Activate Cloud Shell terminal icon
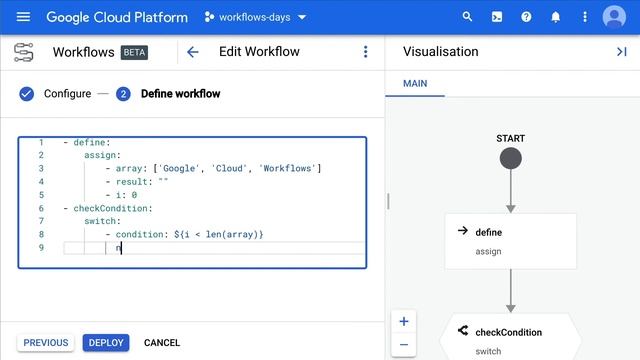Viewport: 640px width, 360px height. [497, 17]
